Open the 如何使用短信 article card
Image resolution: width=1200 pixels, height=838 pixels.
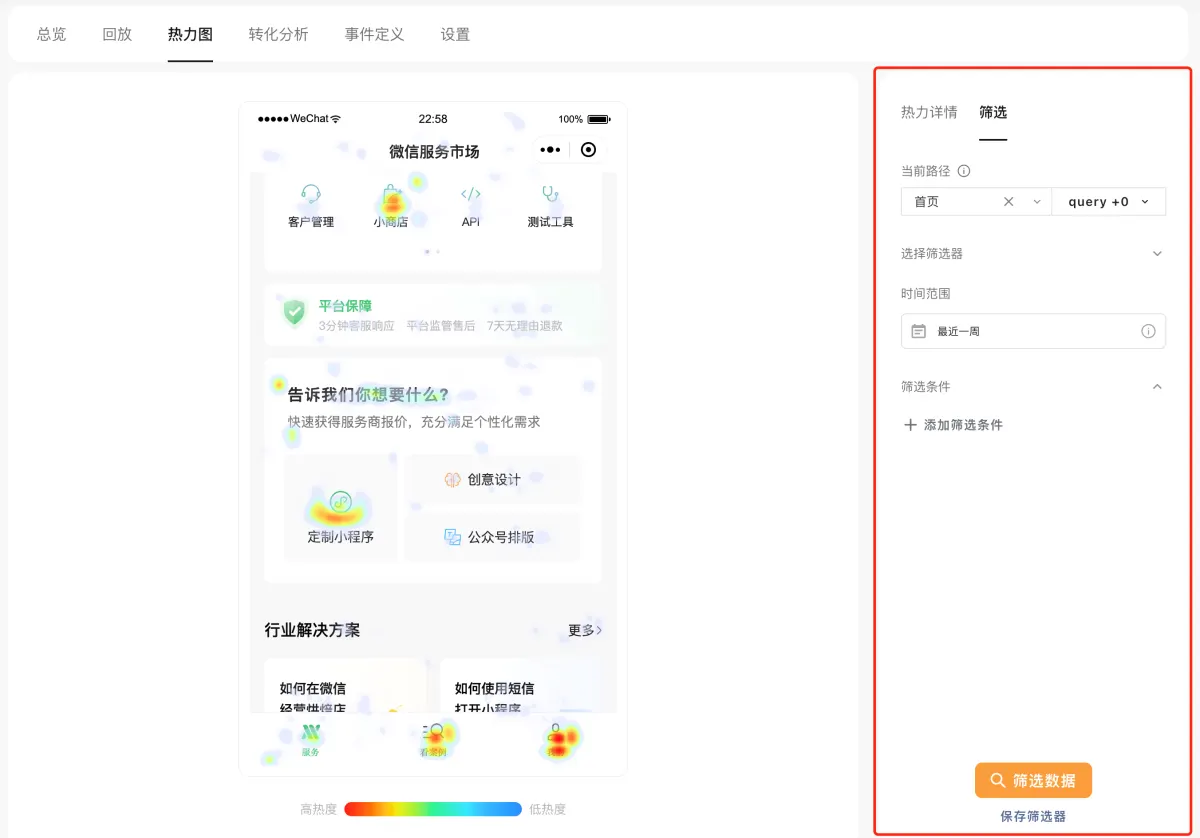tap(521, 686)
